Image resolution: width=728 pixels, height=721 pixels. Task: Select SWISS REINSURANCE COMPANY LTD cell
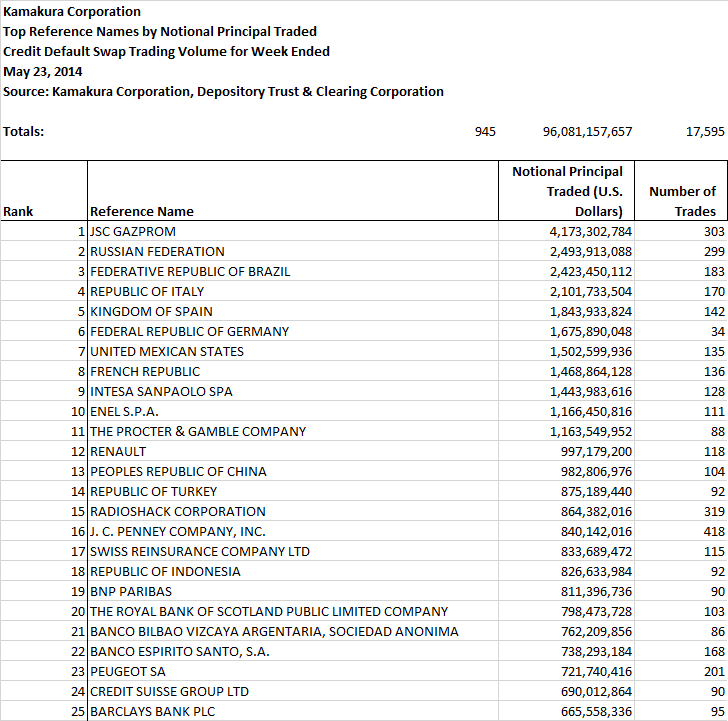click(x=293, y=551)
